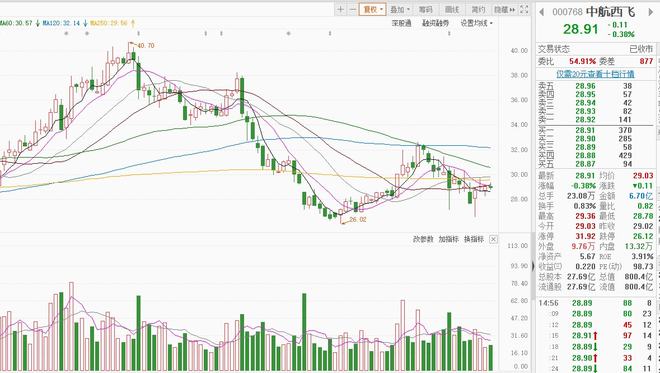The image size is (660, 373).
Task: Zoom in chart with plus icon
Action: click(x=341, y=9)
